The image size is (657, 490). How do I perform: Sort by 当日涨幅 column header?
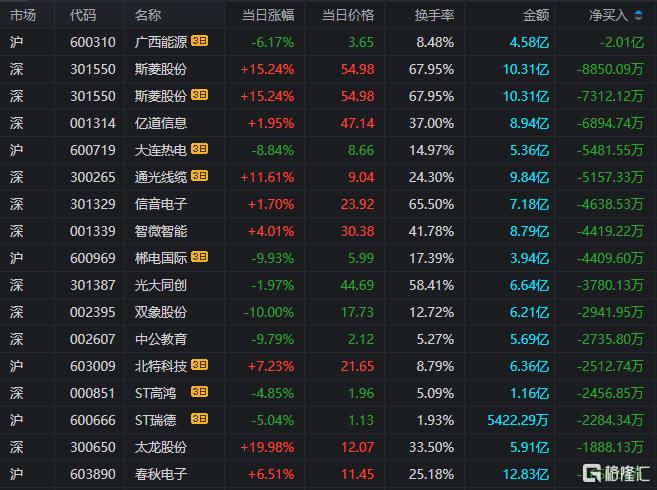[268, 16]
